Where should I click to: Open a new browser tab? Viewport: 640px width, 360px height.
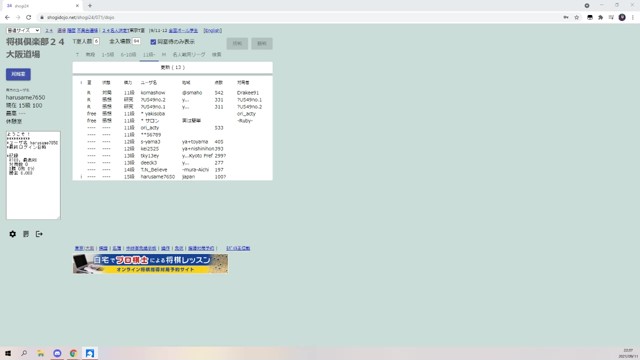(90, 6)
